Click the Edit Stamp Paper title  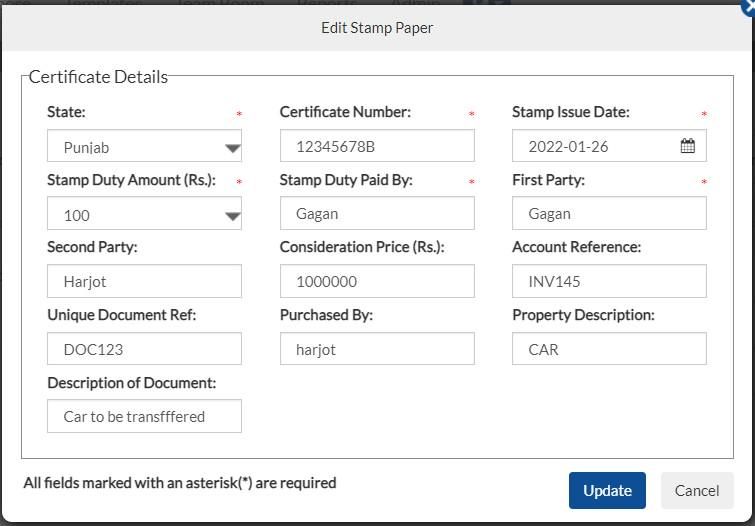[x=377, y=28]
